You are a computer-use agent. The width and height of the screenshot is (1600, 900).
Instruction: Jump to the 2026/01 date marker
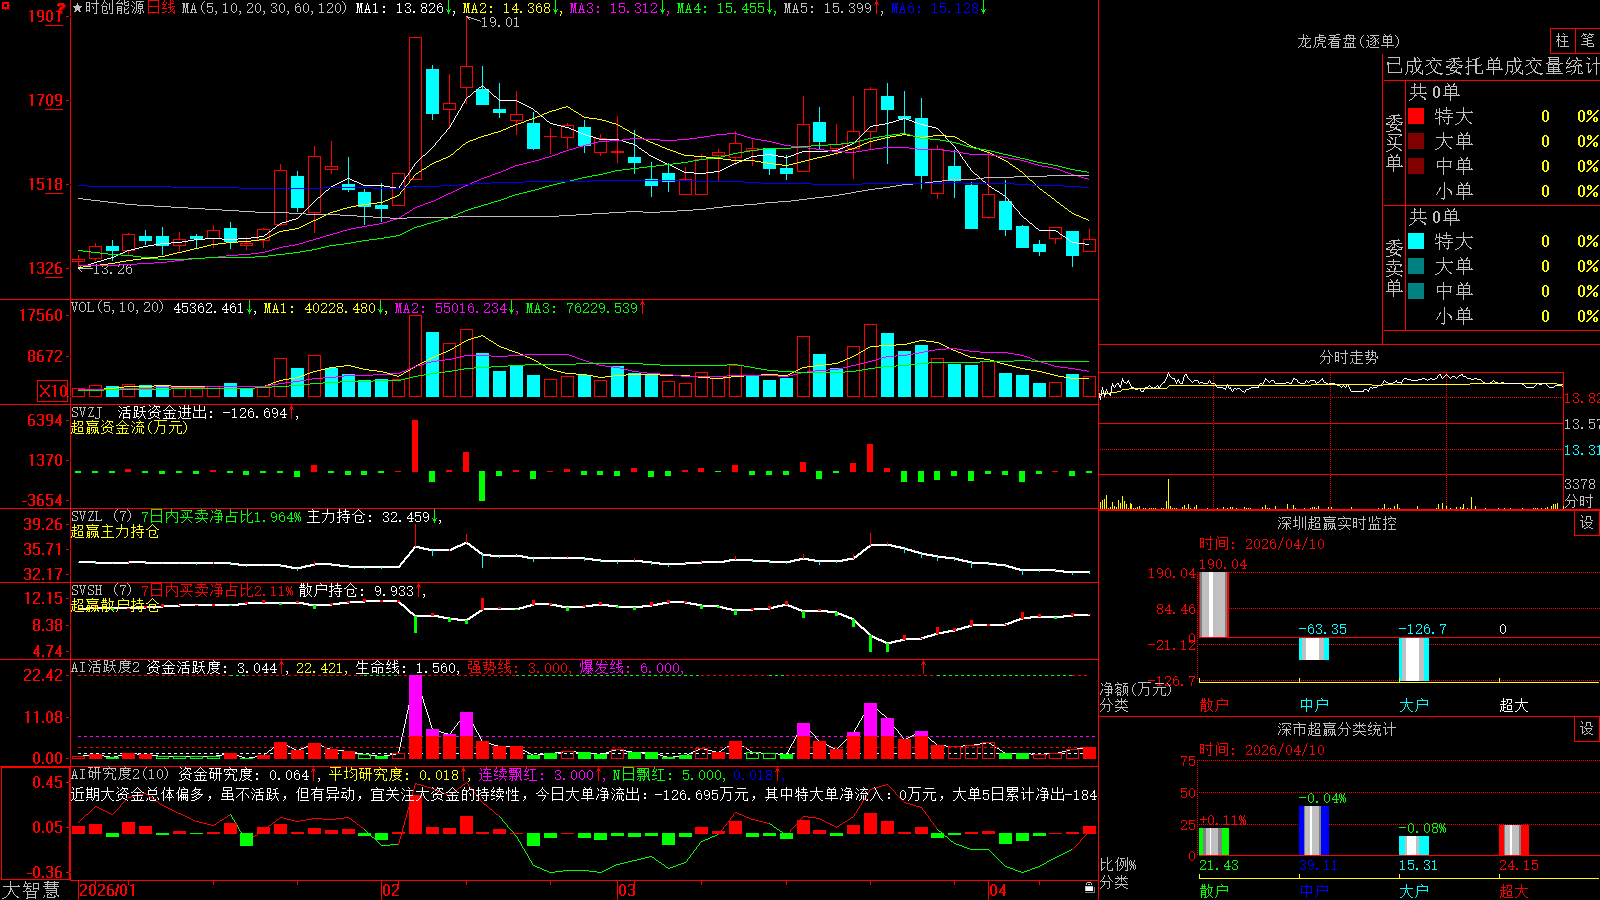[x=107, y=890]
